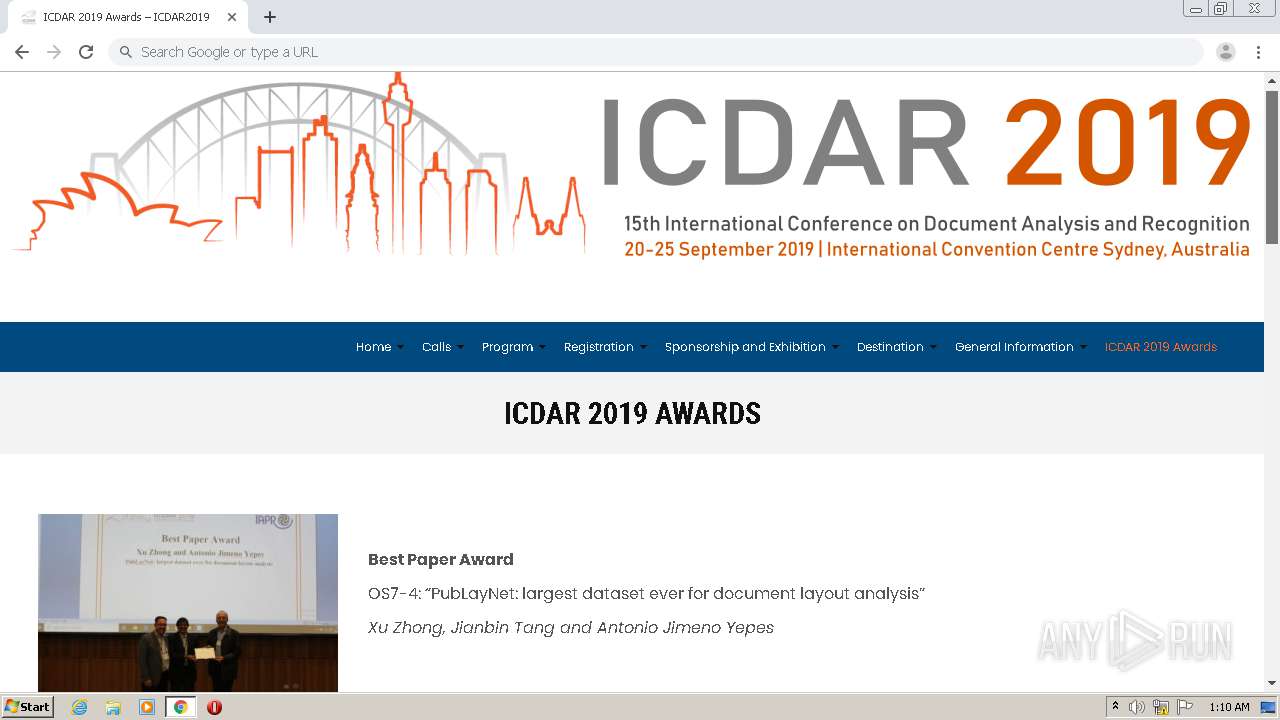The height and width of the screenshot is (720, 1280).
Task: Open the Destination menu item
Action: (890, 347)
